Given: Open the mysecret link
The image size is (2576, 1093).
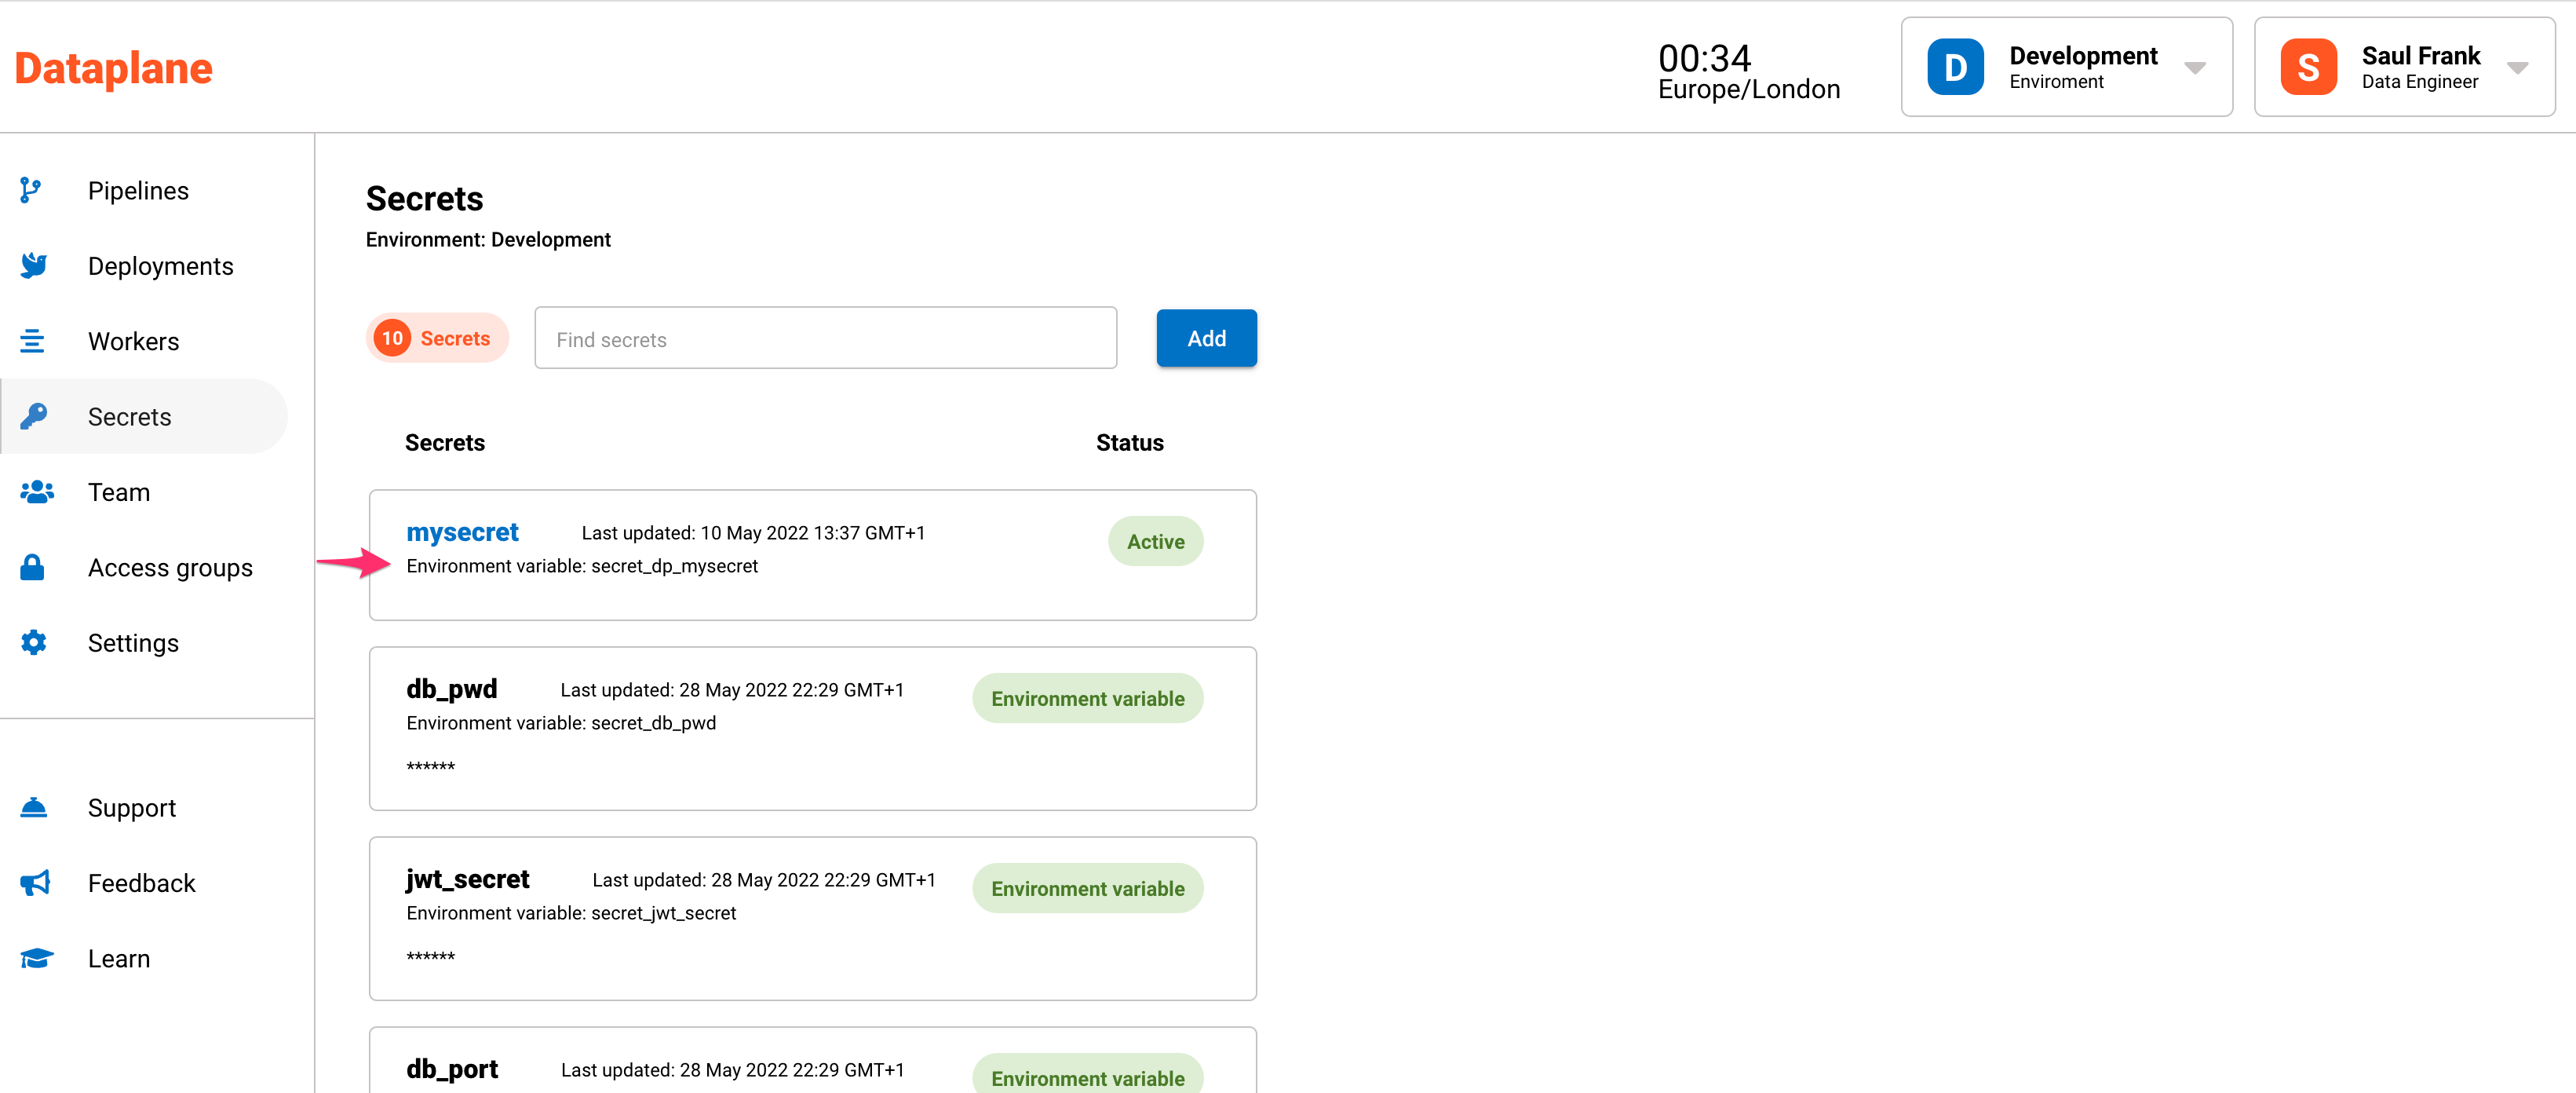Looking at the screenshot, I should 462,532.
